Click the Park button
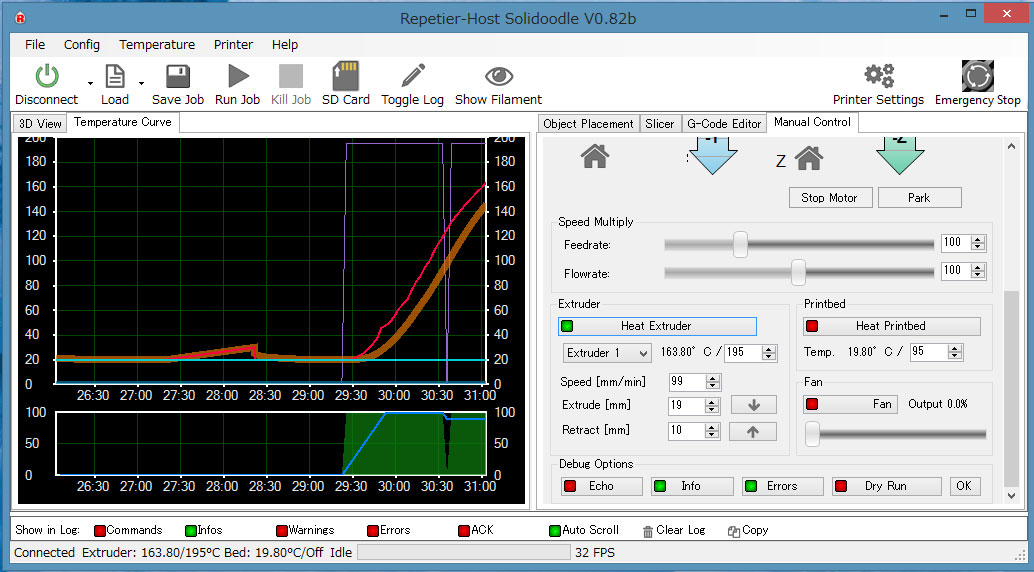This screenshot has width=1034, height=572. [x=919, y=198]
